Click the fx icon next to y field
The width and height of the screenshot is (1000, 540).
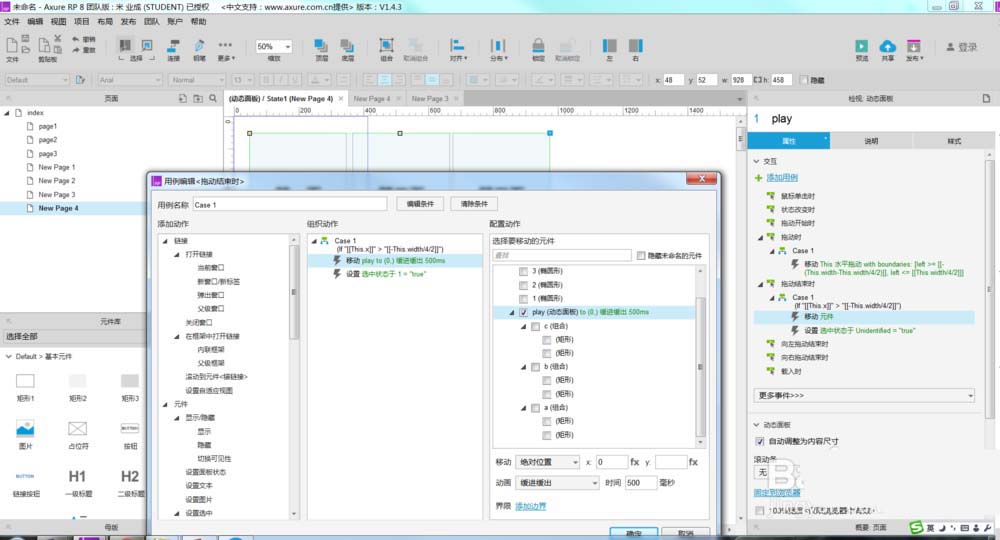click(x=693, y=462)
